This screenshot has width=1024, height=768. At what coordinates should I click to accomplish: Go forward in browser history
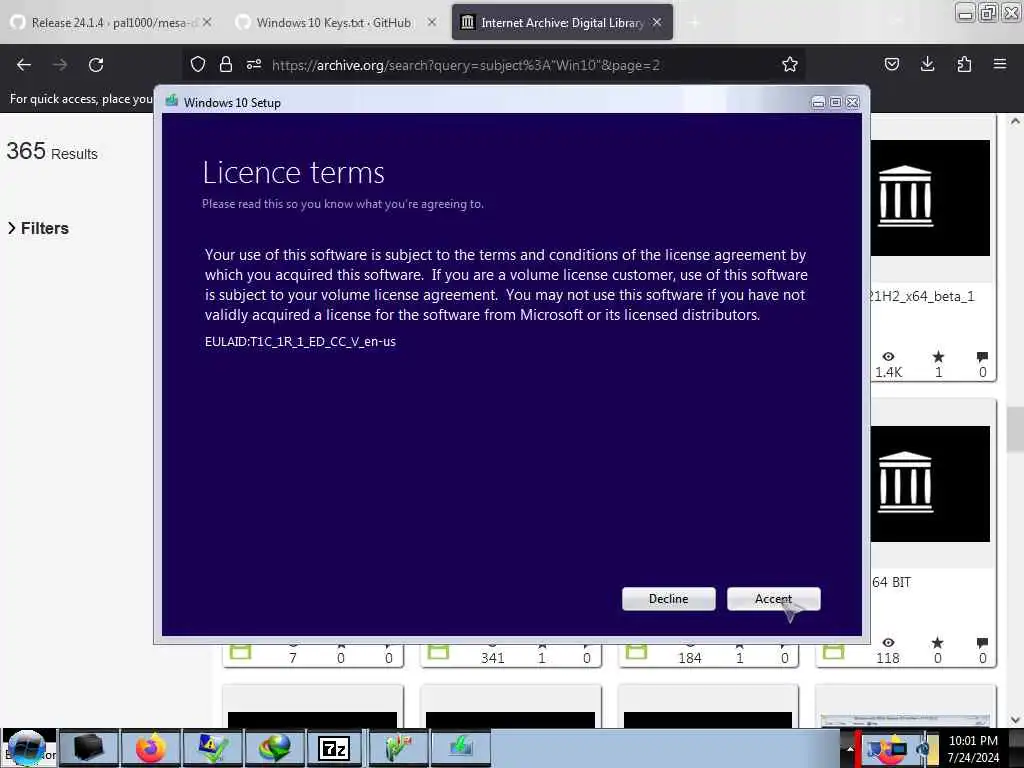[60, 65]
